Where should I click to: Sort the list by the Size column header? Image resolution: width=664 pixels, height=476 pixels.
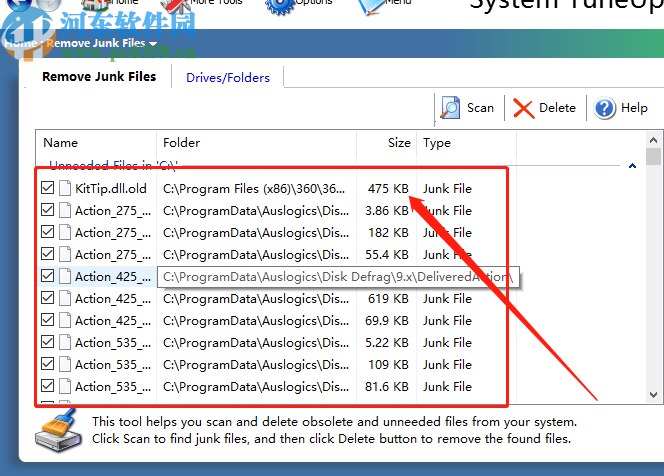[x=399, y=143]
